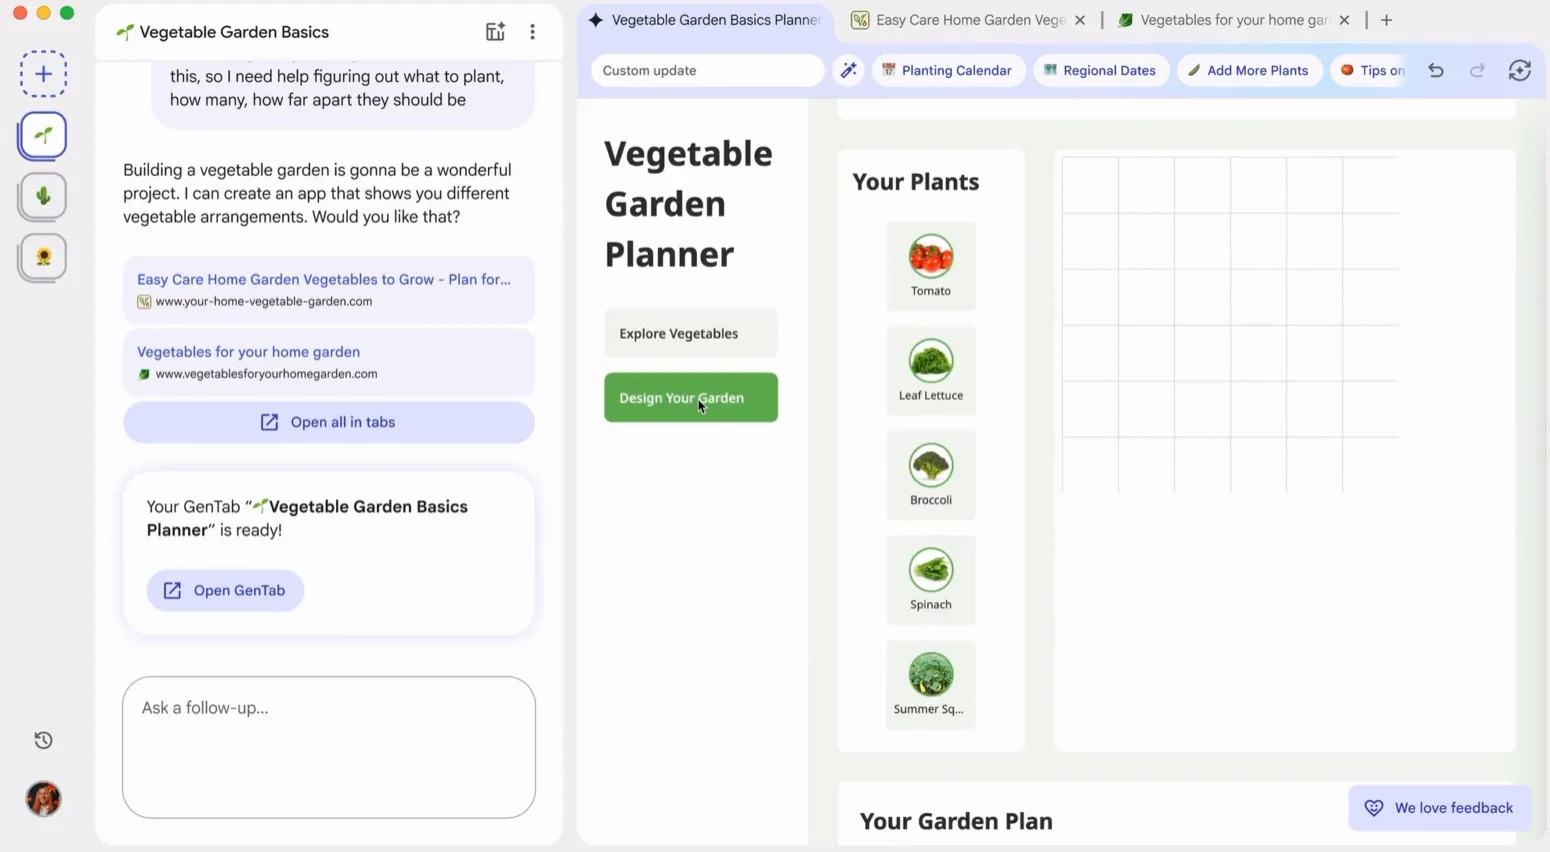
Task: Open a new tab with plus button
Action: click(x=1386, y=20)
